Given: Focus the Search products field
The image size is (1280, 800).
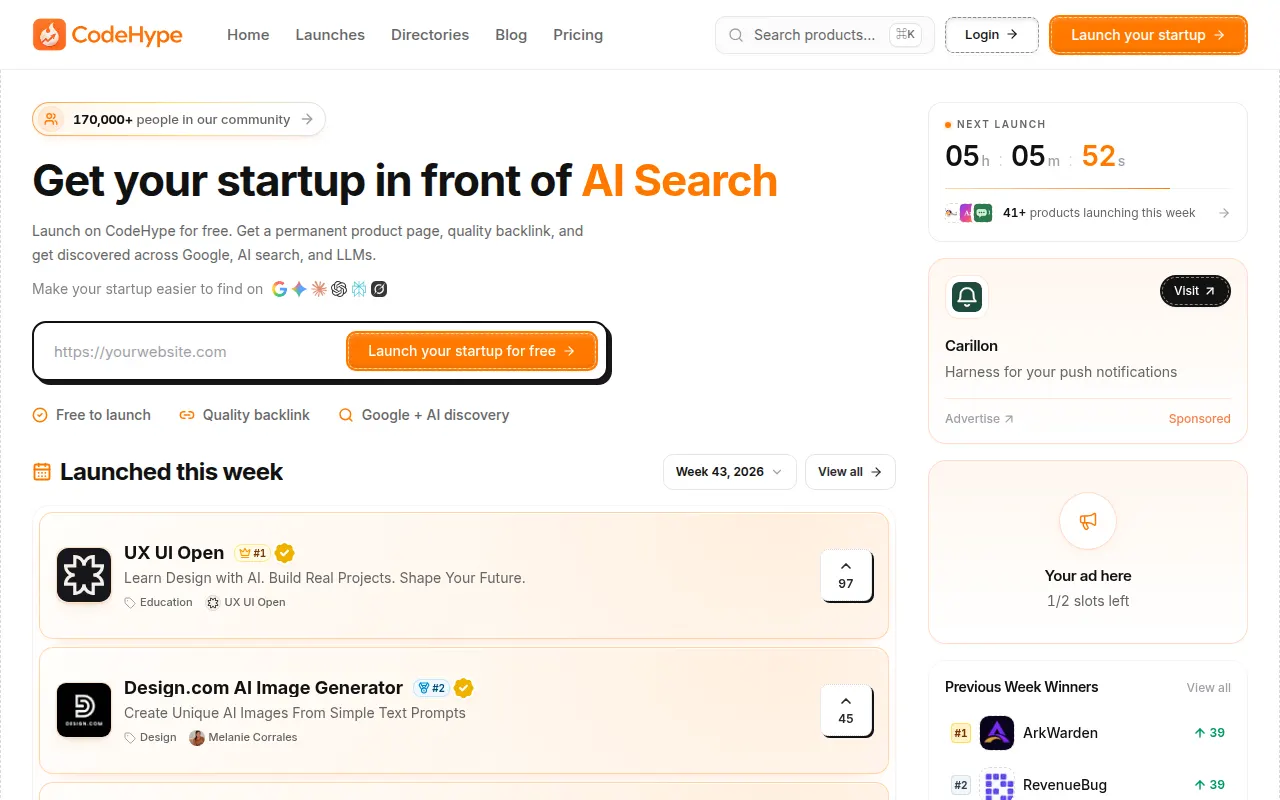Looking at the screenshot, I should tap(825, 35).
